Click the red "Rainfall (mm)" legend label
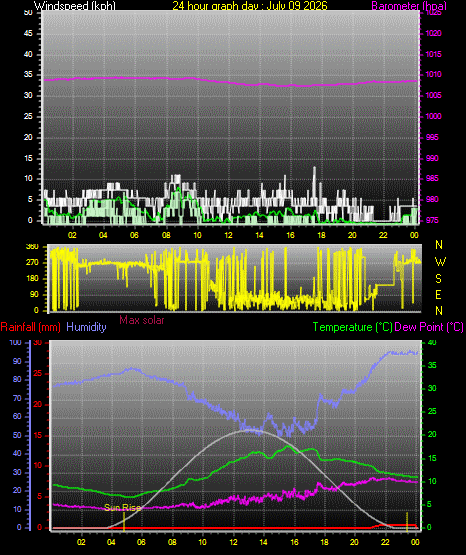The height and width of the screenshot is (555, 466). (x=30, y=327)
